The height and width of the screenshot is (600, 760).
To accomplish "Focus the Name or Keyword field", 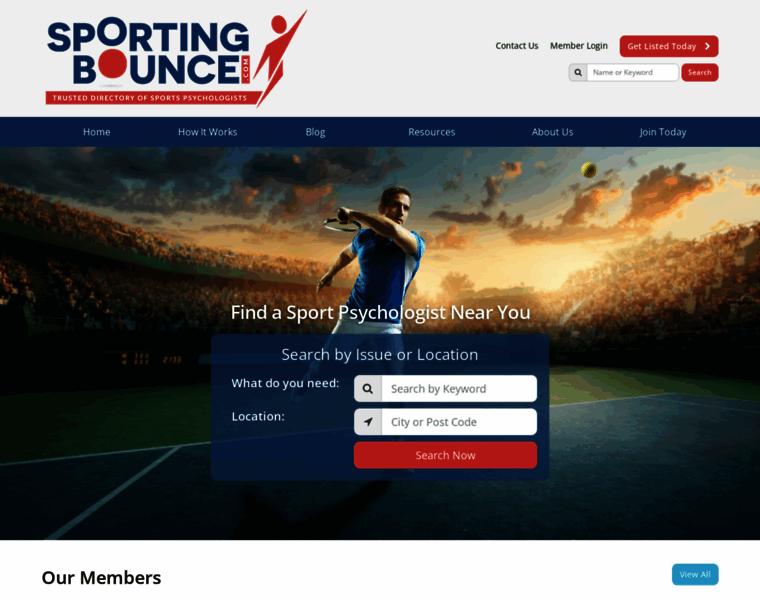I will point(633,73).
